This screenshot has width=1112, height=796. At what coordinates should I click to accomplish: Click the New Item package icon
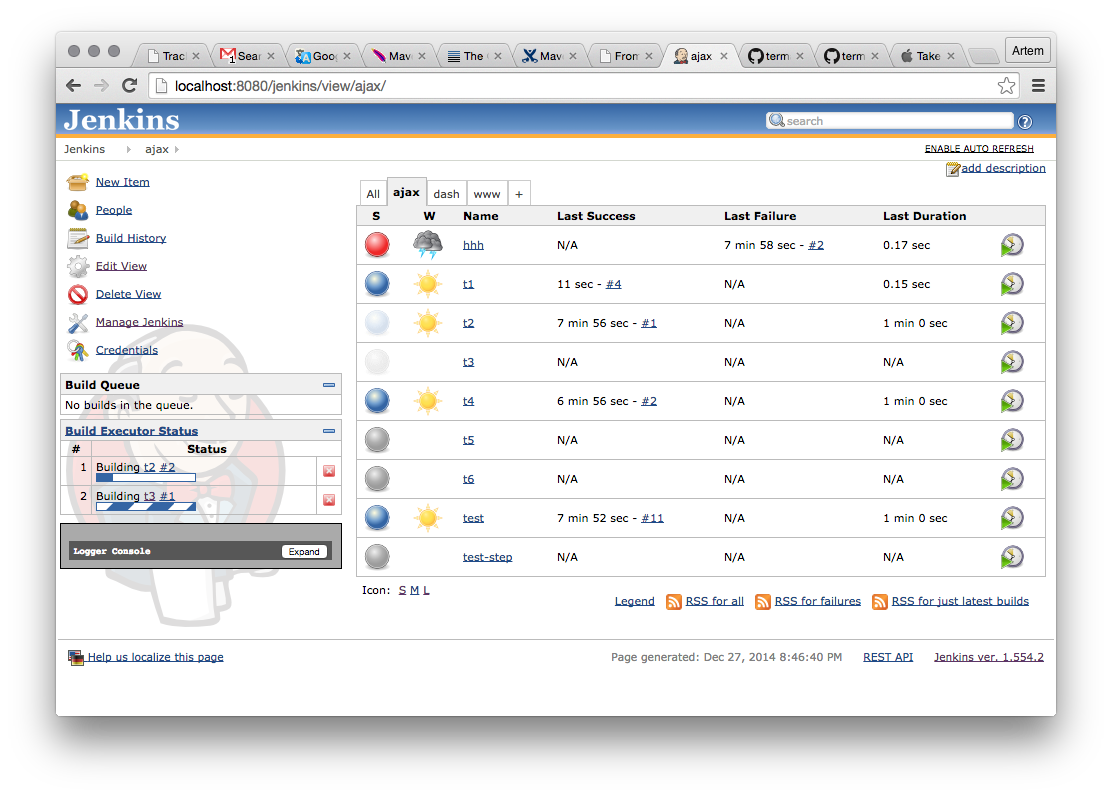(77, 182)
